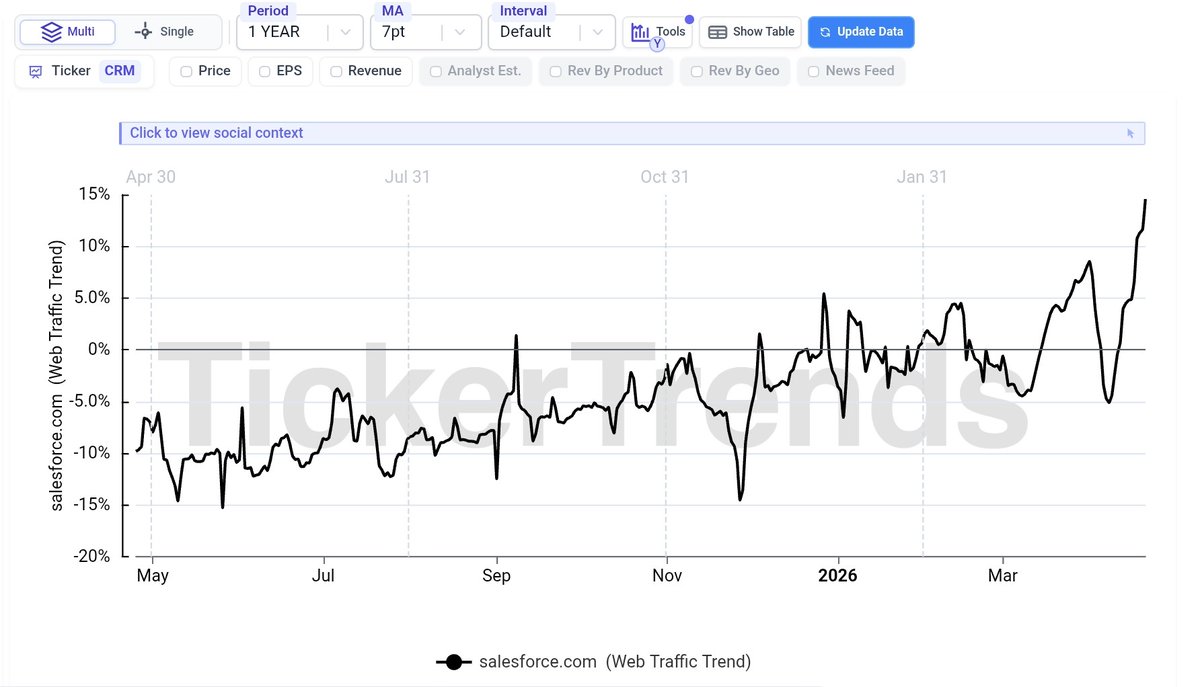The image size is (1200, 687).
Task: Click the -5.0% y-axis label
Action: (x=88, y=402)
